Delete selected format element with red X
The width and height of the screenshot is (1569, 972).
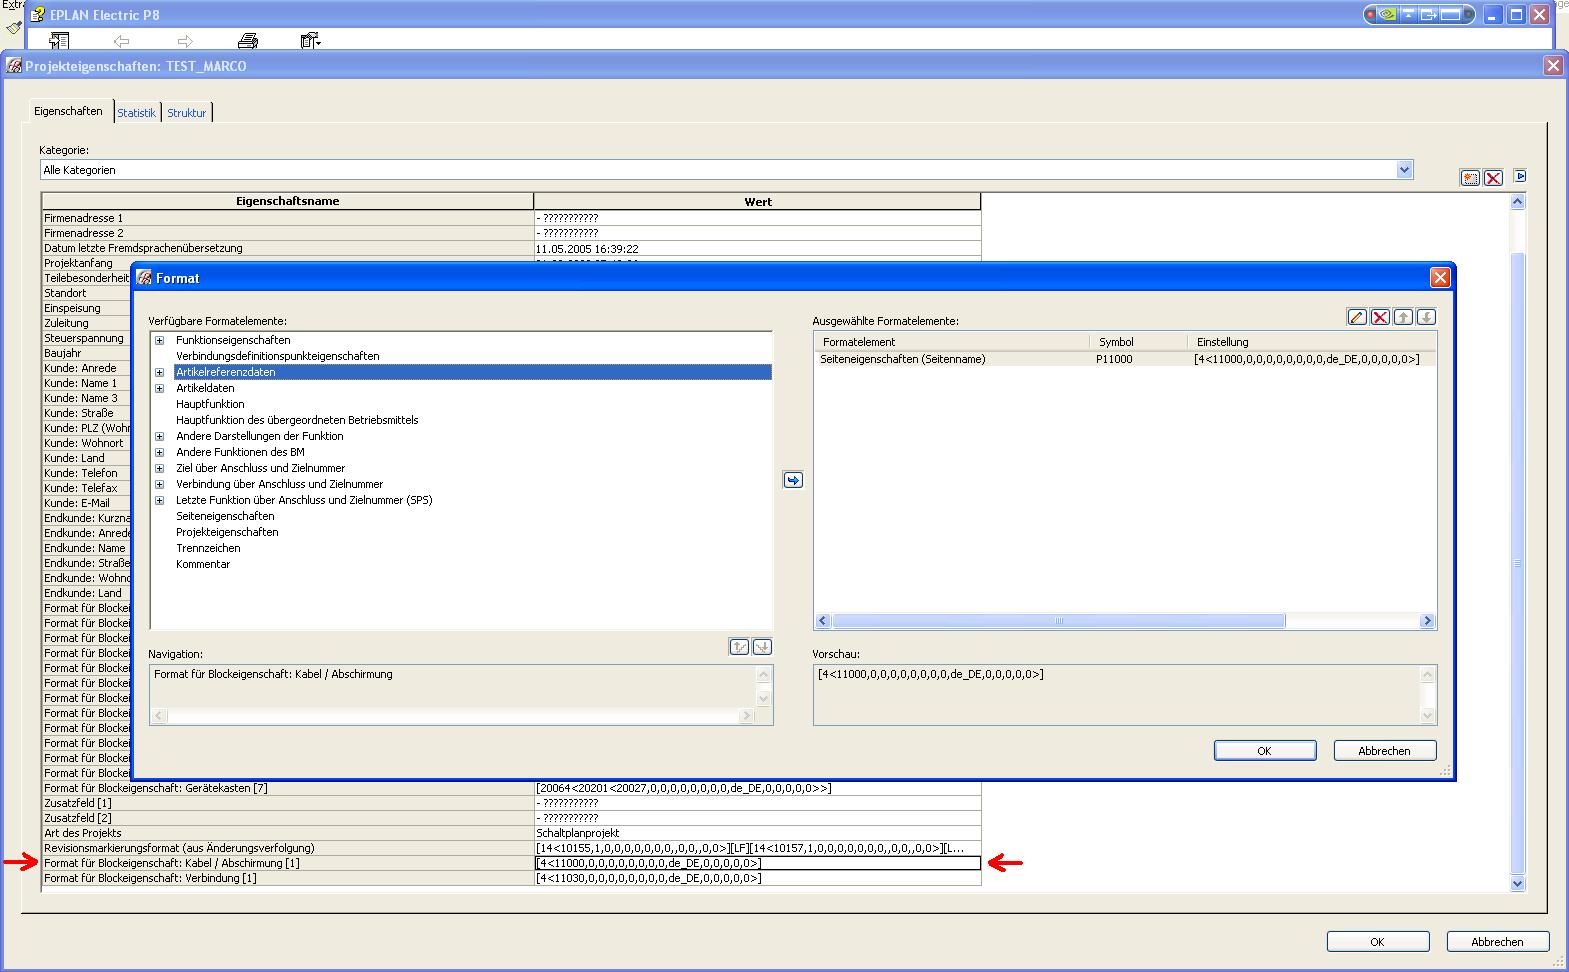tap(1380, 317)
